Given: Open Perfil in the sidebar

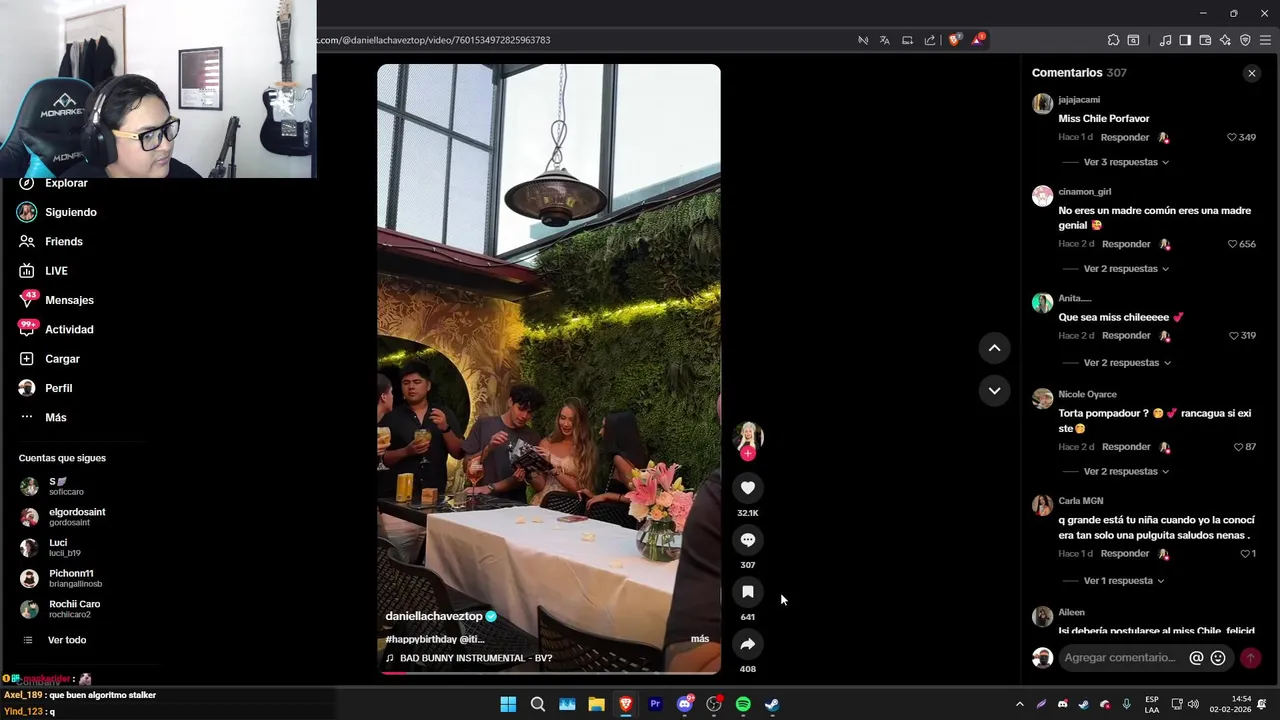Looking at the screenshot, I should 58,388.
